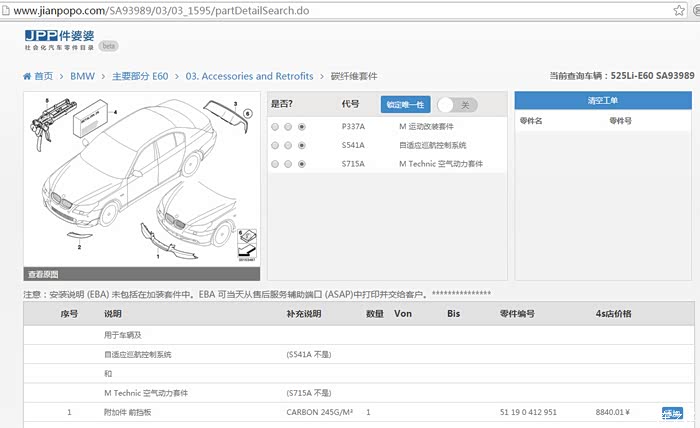This screenshot has height=428, width=700.
Task: Open 03. Accessories and Retrofits breadcrumb
Action: (250, 76)
